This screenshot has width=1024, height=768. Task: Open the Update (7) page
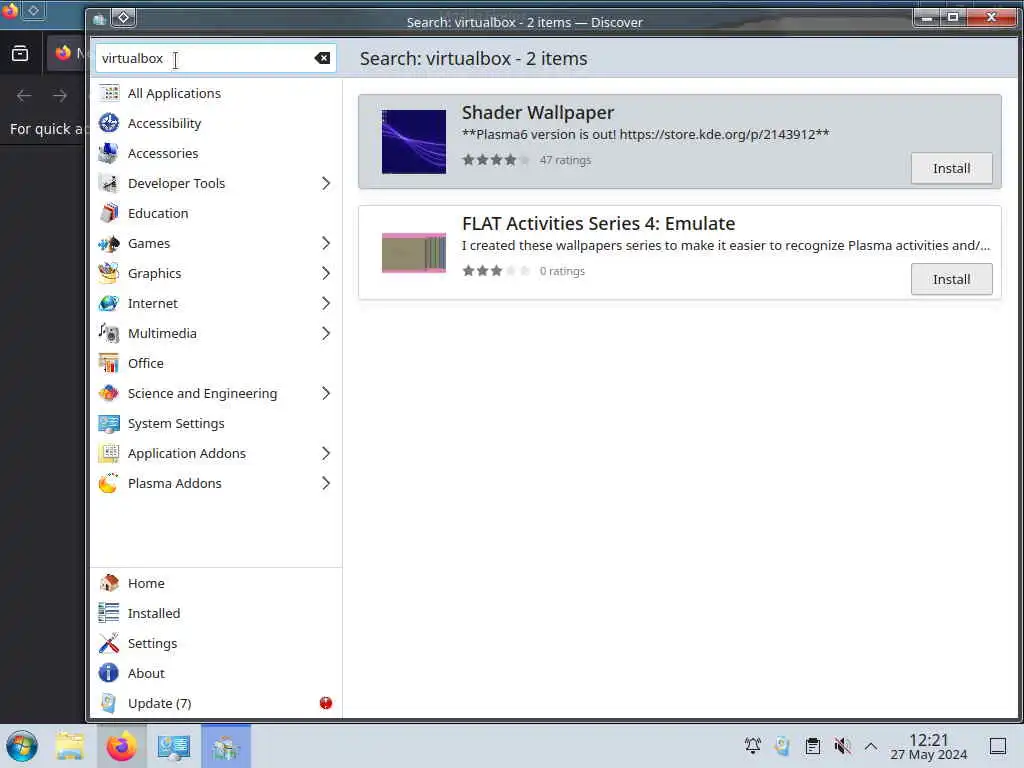click(x=216, y=703)
